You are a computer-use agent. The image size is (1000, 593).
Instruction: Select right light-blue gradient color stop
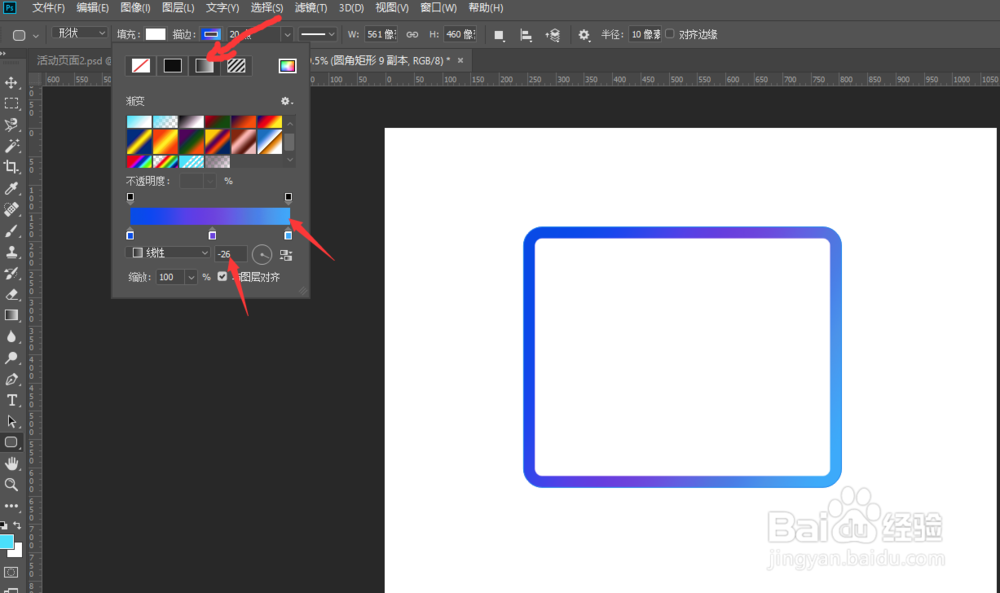pyautogui.click(x=288, y=235)
